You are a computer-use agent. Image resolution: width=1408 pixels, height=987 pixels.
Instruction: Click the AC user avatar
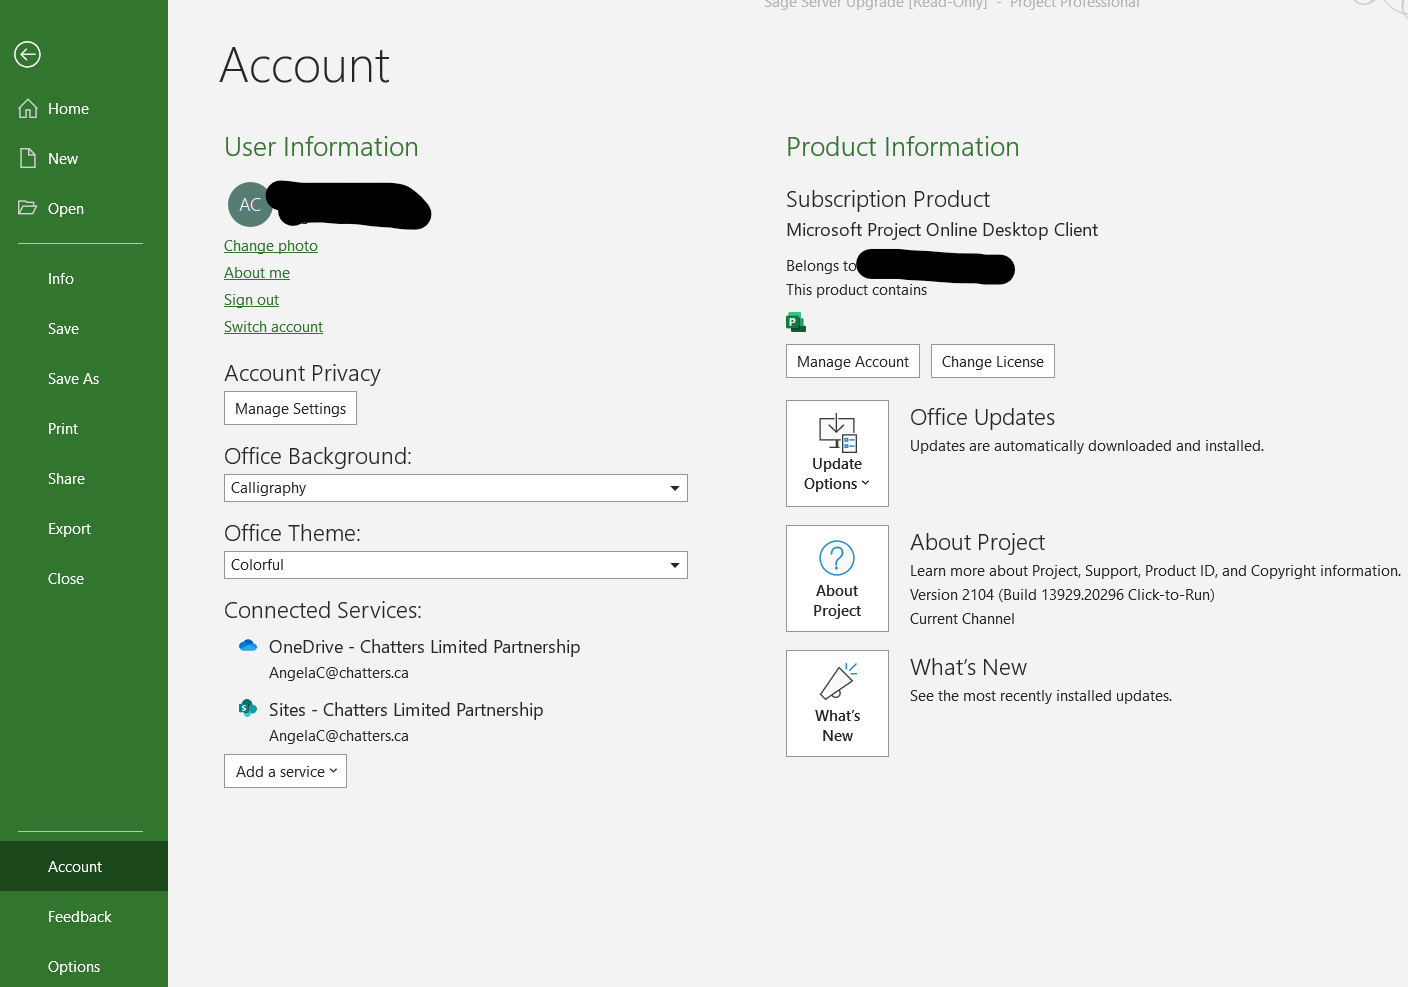pos(250,205)
